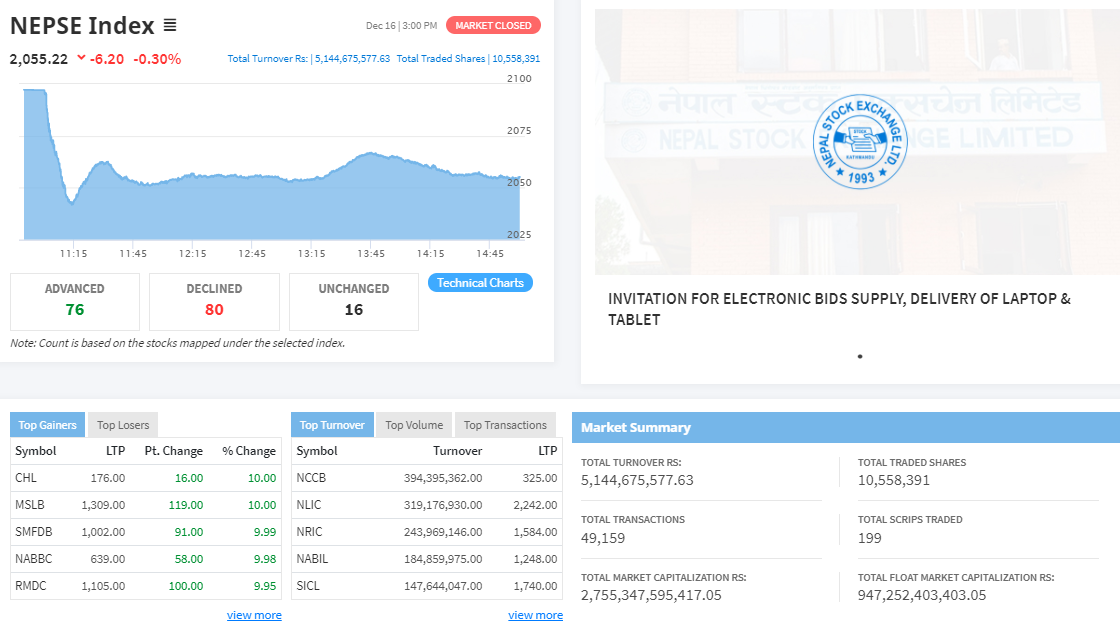Click the NRIC symbol in turnover table

309,532
